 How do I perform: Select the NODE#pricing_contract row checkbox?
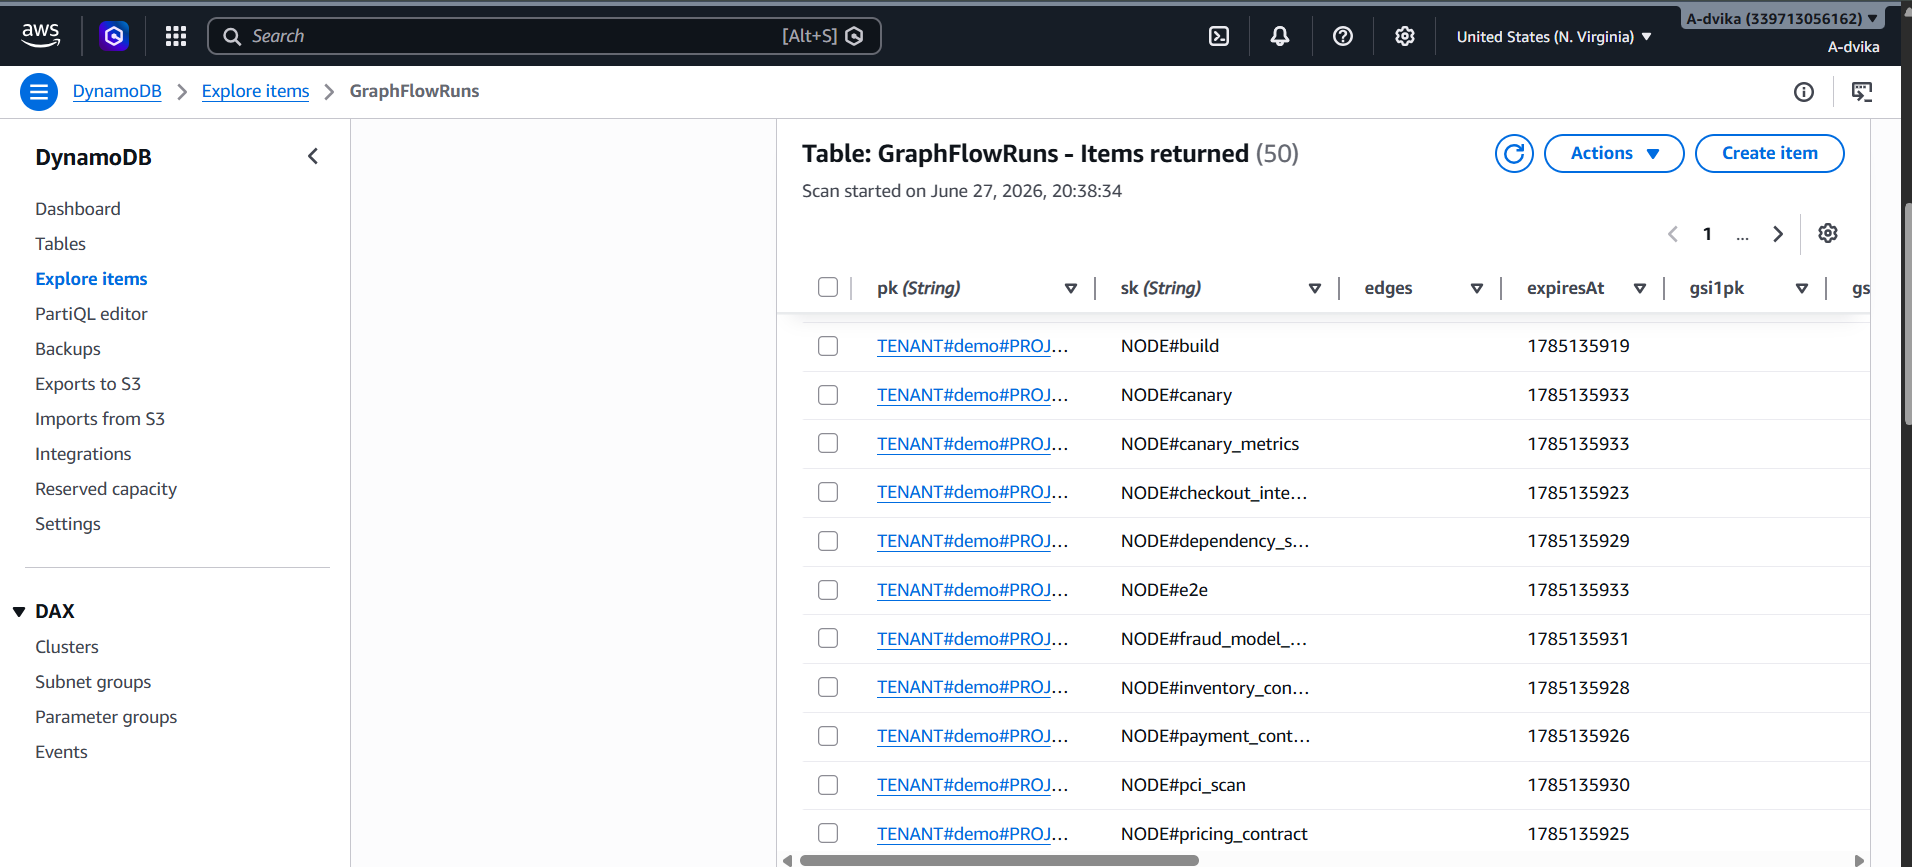click(x=828, y=833)
